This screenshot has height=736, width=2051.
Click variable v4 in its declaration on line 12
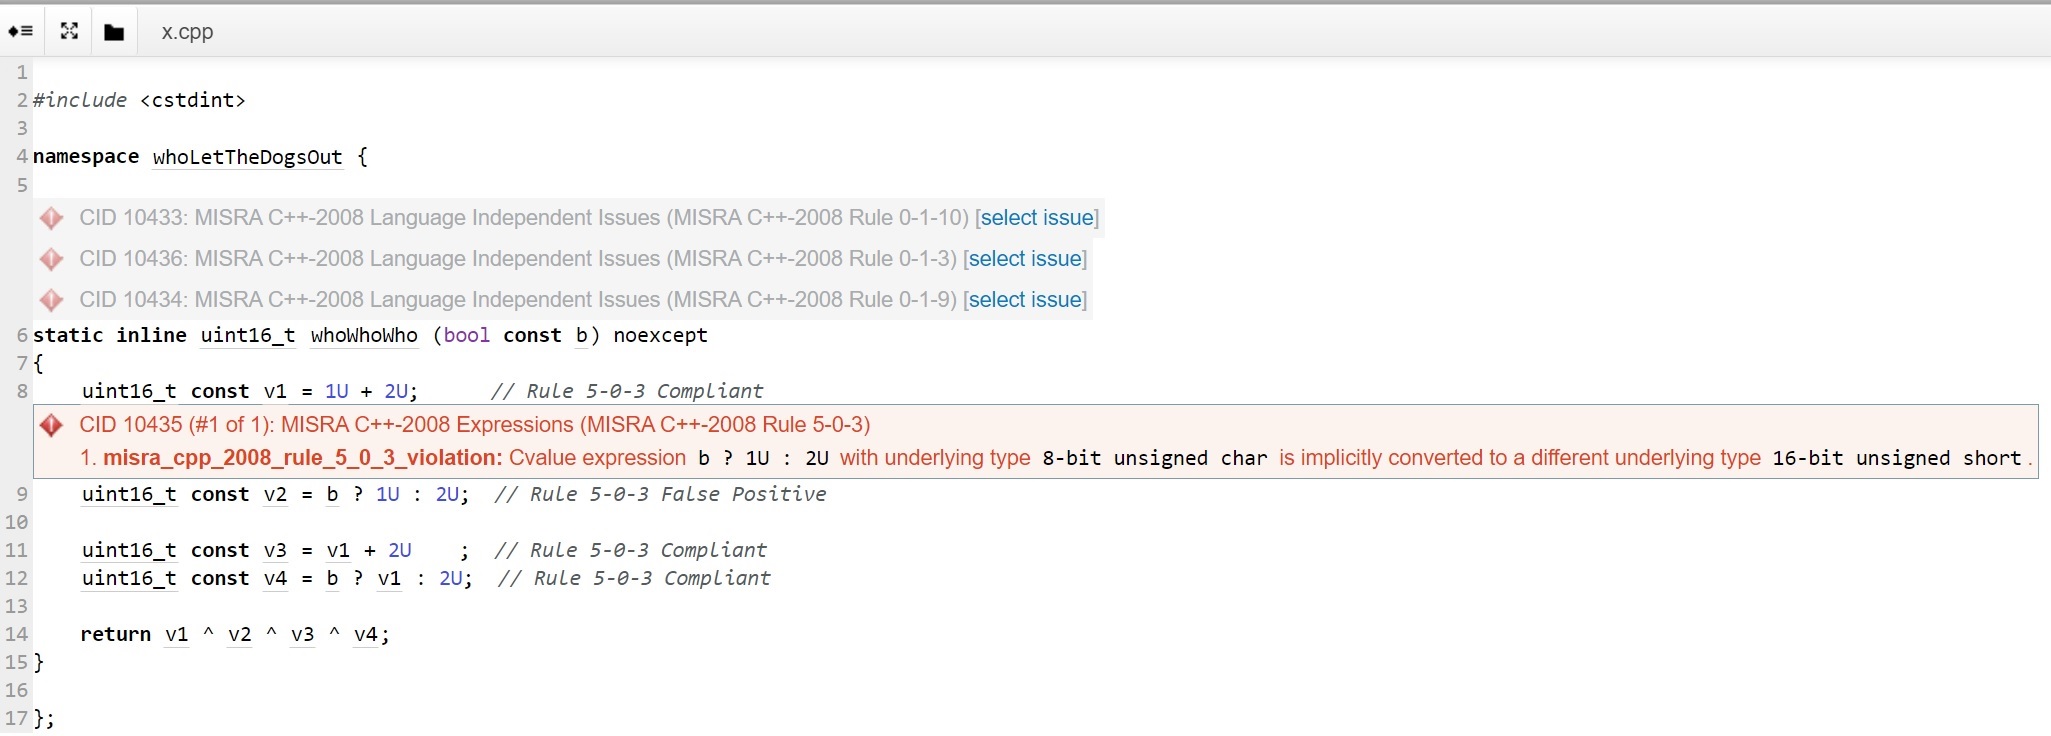pos(275,578)
